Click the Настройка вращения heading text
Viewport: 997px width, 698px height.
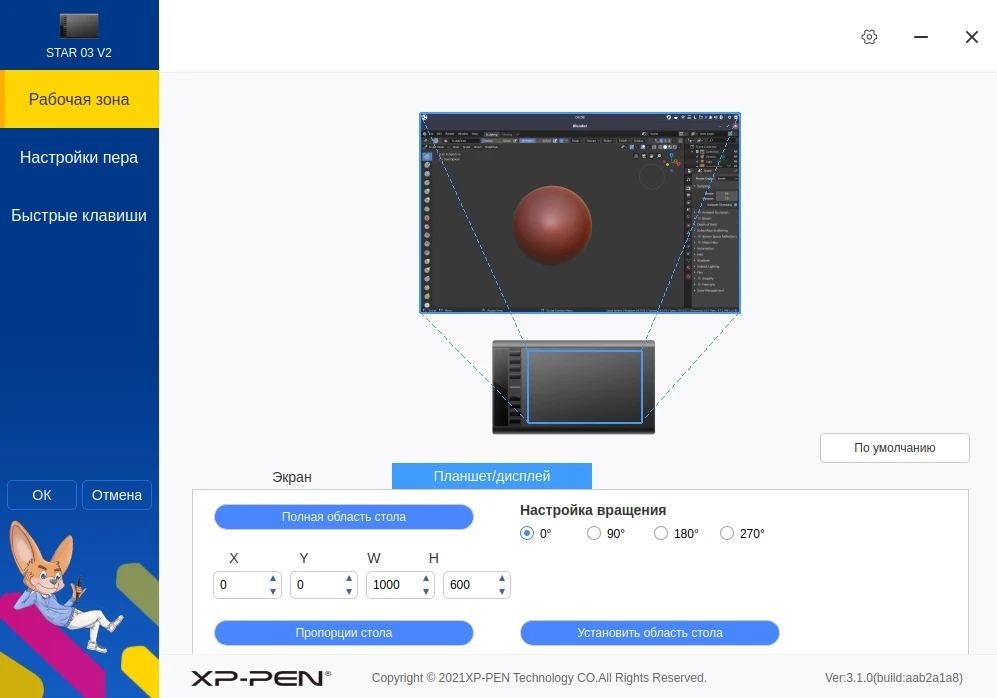(593, 510)
